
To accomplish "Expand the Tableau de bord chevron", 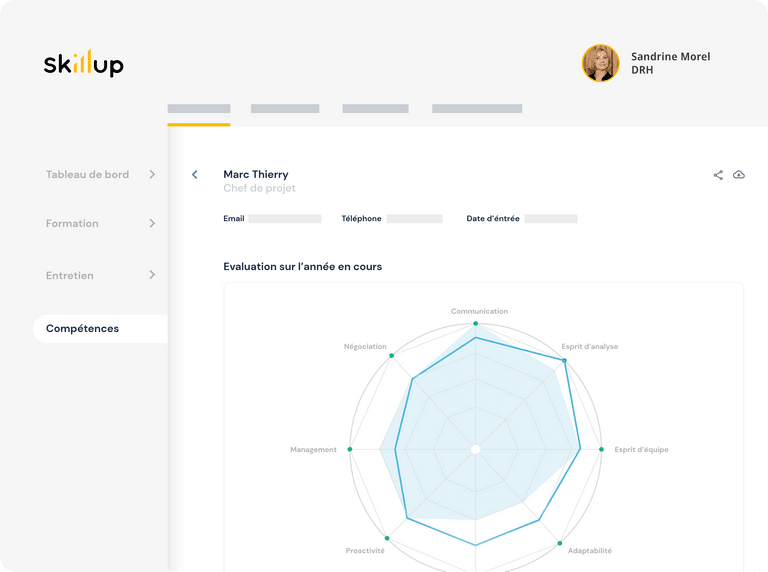I will coord(152,174).
